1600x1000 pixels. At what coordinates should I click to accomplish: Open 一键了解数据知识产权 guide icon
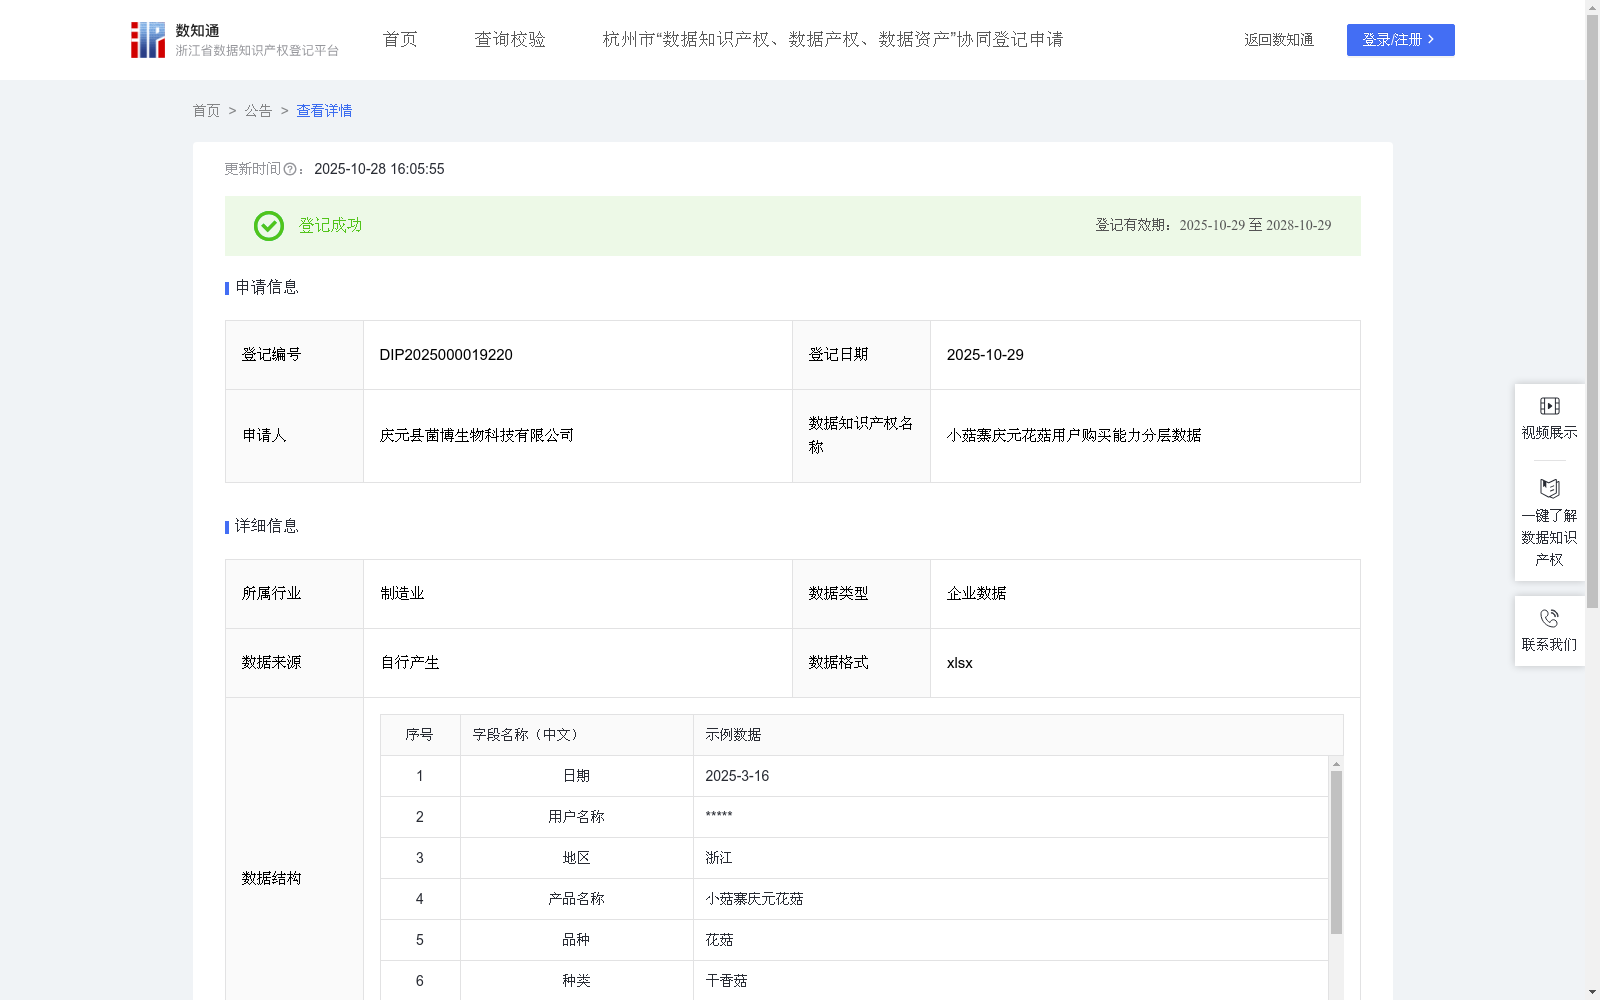(x=1549, y=488)
